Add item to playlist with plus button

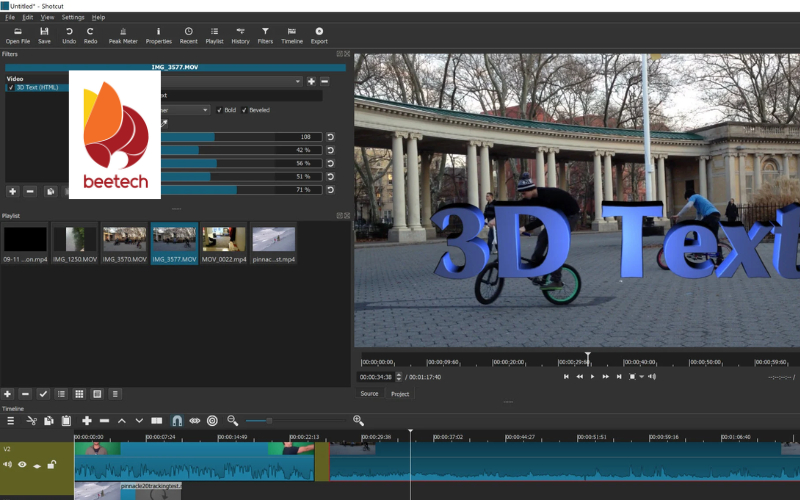point(7,394)
